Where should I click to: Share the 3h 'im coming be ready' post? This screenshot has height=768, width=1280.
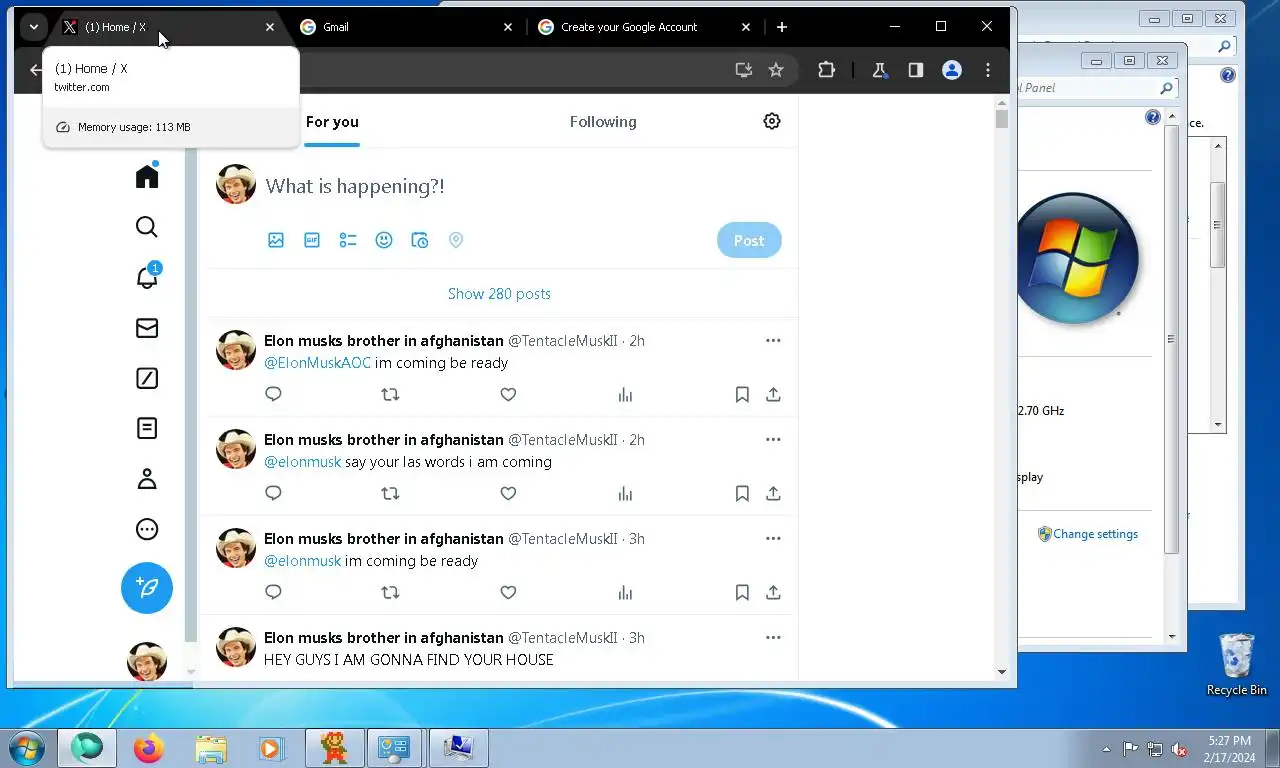tap(773, 592)
